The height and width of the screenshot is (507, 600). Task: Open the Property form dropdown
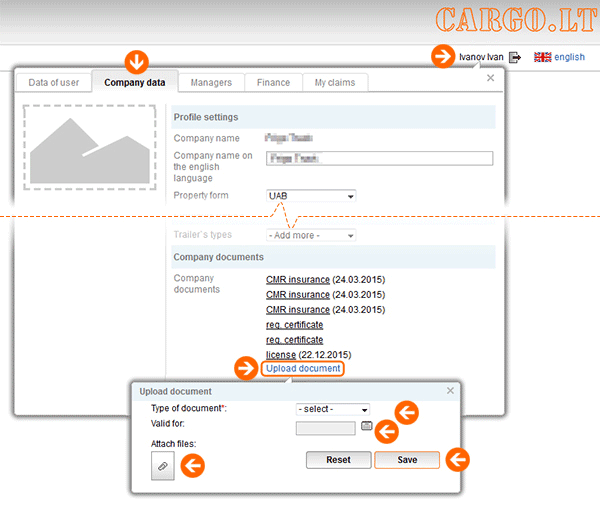pos(311,196)
